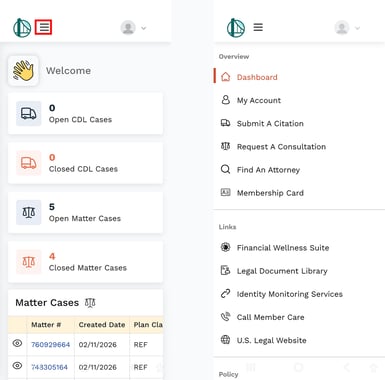The image size is (385, 380).
Task: Click the Find An Attorney magnifier icon
Action: (226, 169)
